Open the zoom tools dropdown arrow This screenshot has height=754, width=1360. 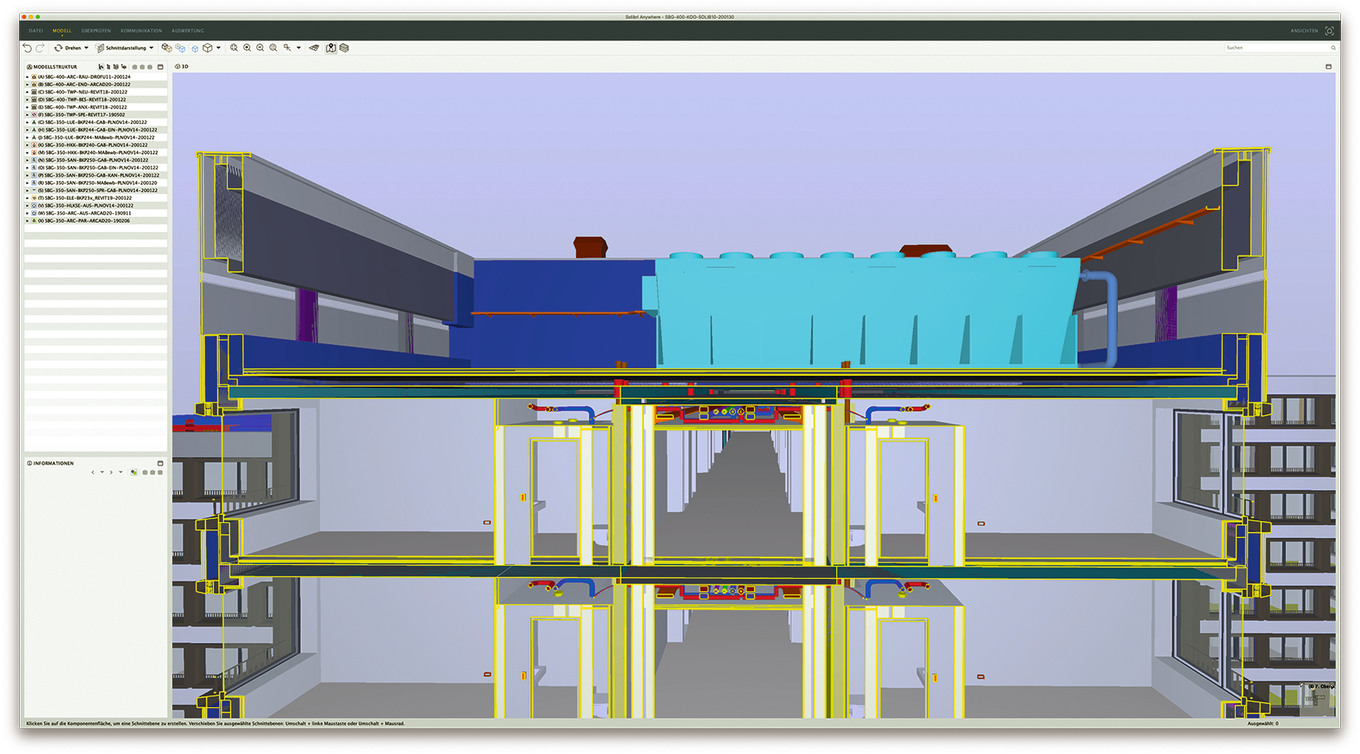(298, 48)
